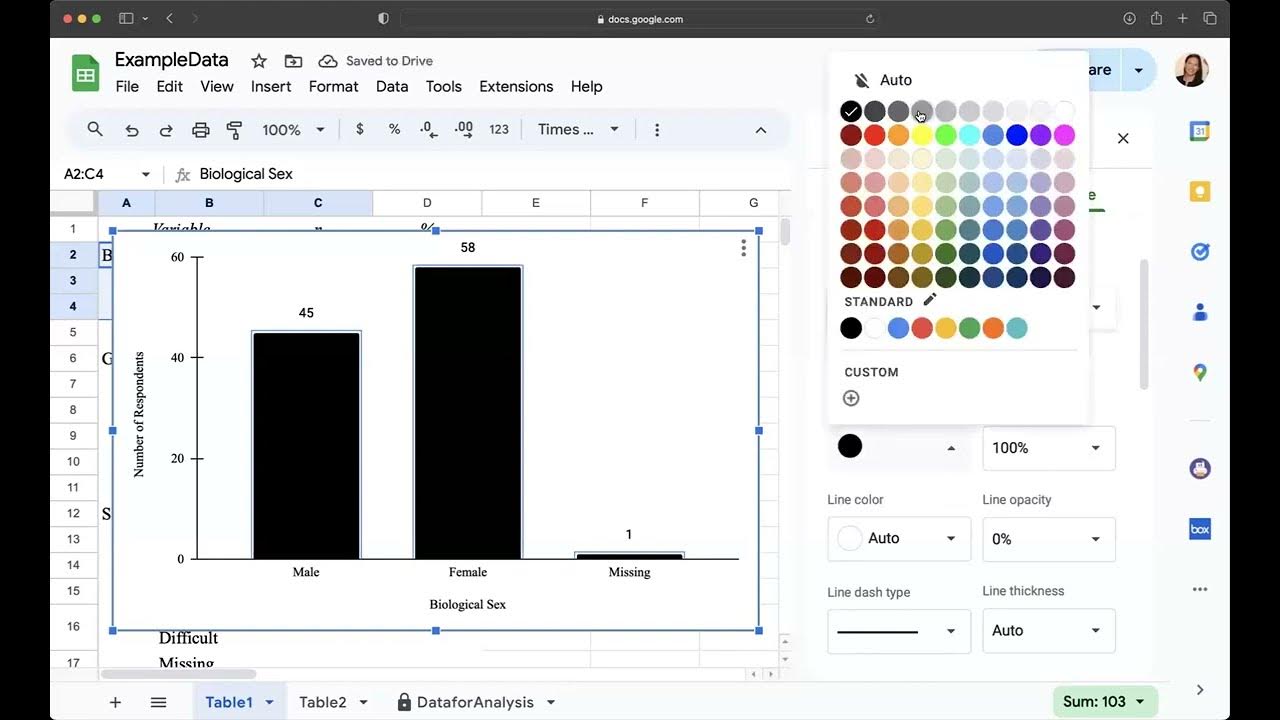Click the Google account profile picture
The image size is (1280, 720).
(x=1192, y=70)
